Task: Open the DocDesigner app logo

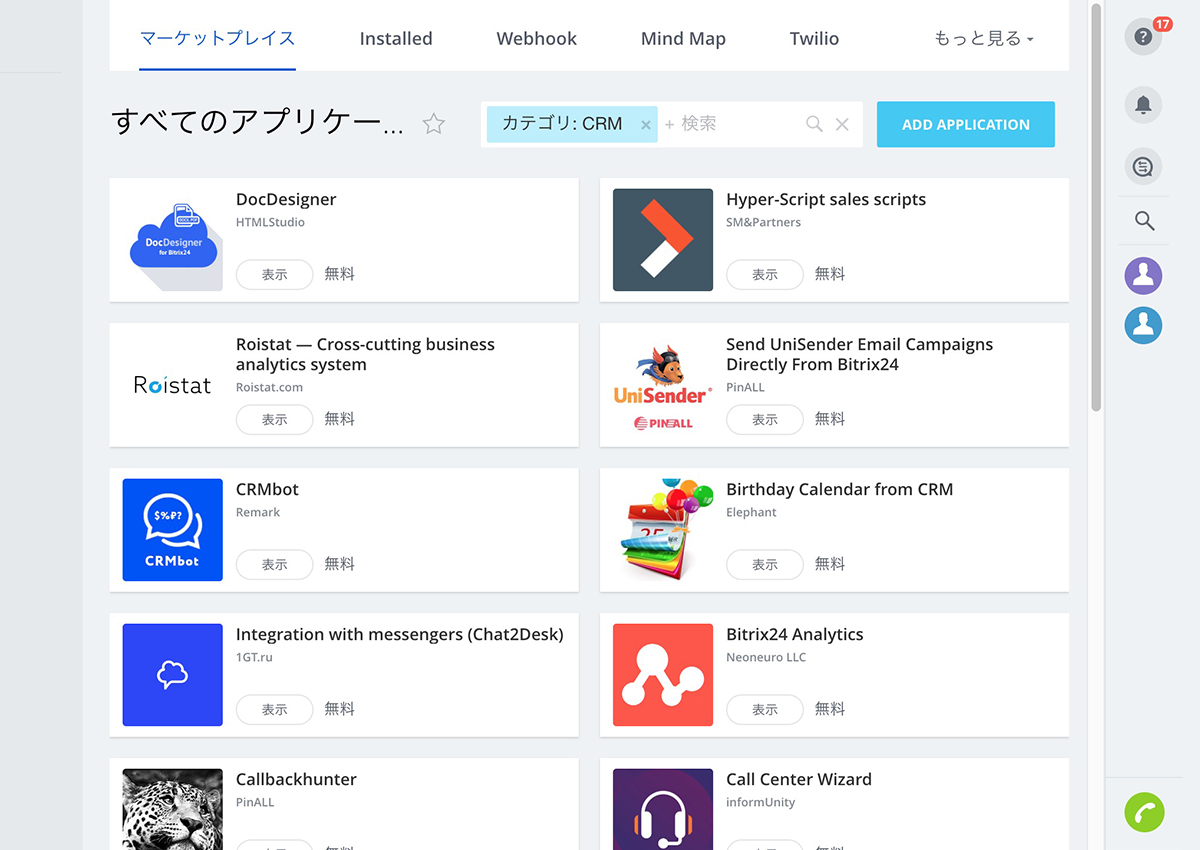Action: [x=173, y=240]
